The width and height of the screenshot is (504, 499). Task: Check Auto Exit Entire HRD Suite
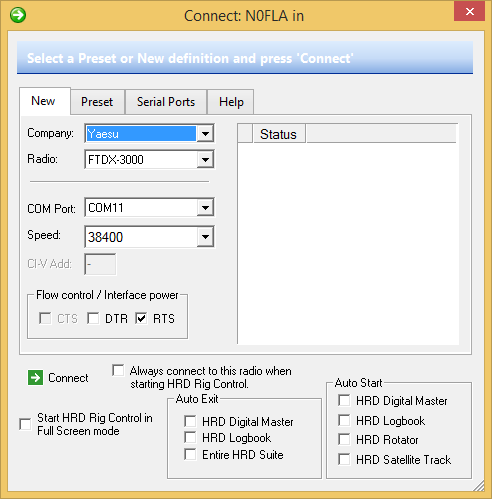pyautogui.click(x=190, y=454)
